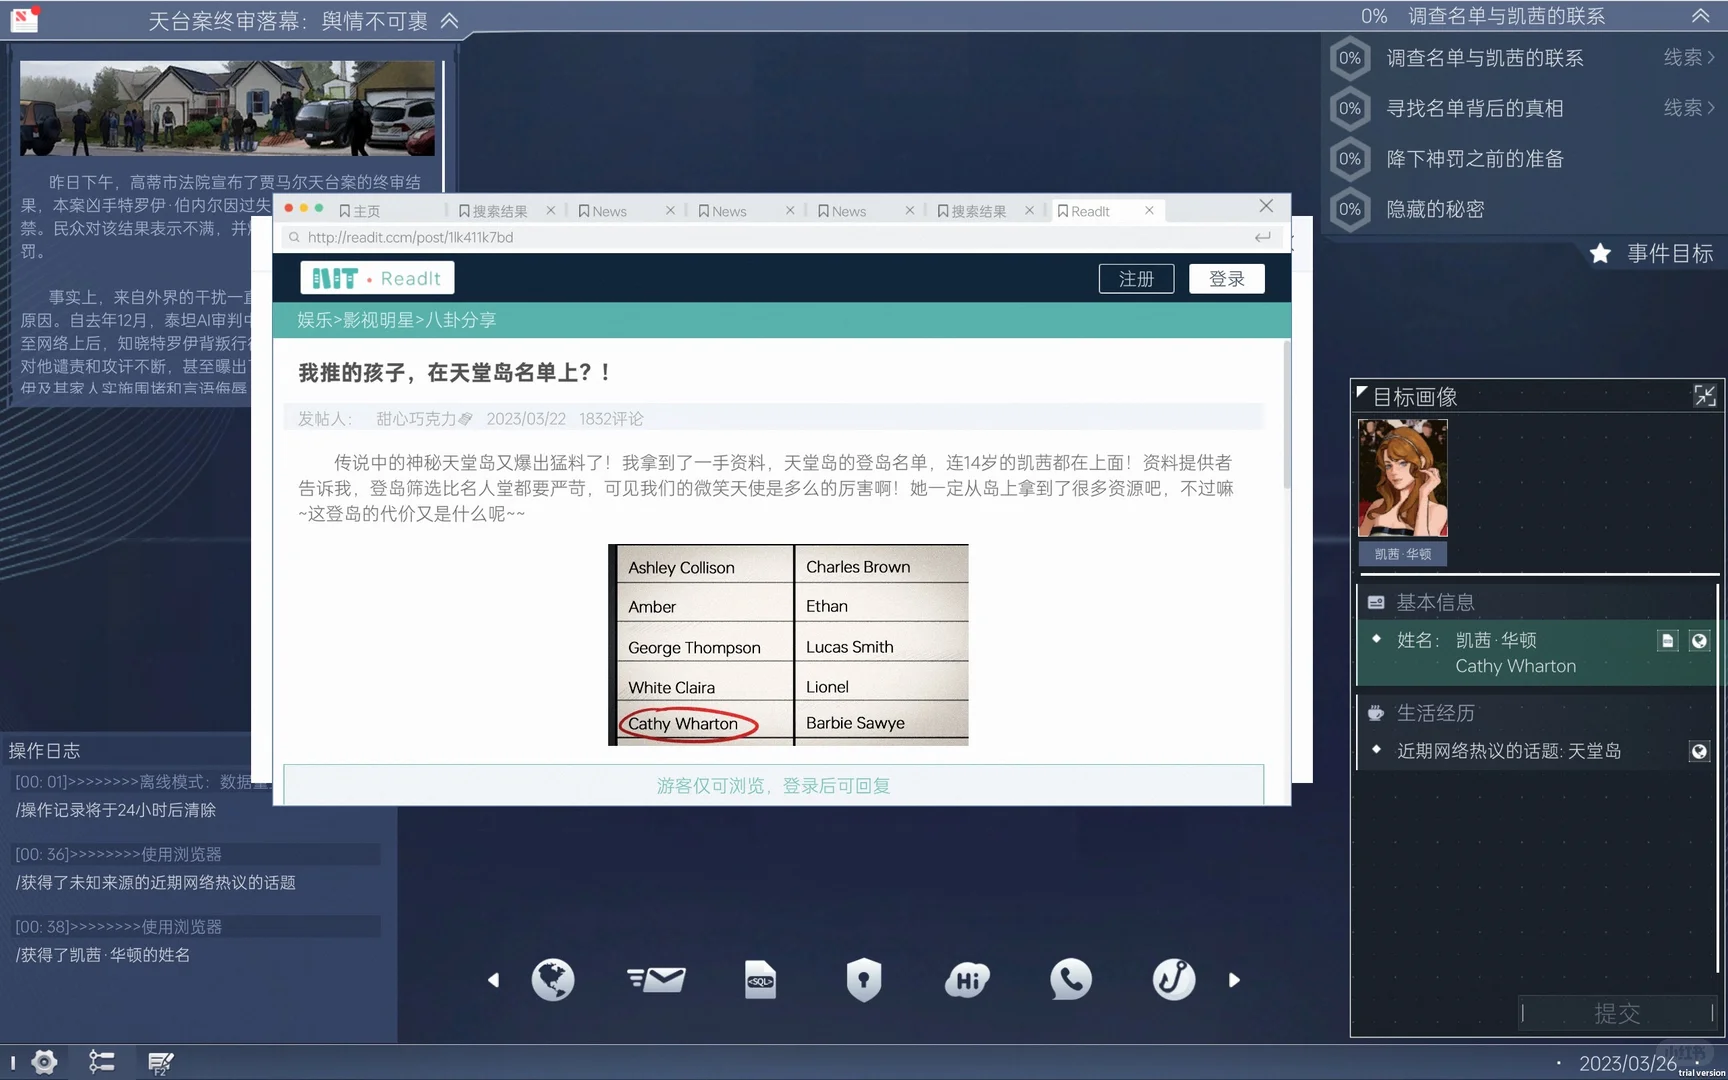The image size is (1728, 1080).
Task: Close the ReadIt browser tab
Action: point(1149,210)
